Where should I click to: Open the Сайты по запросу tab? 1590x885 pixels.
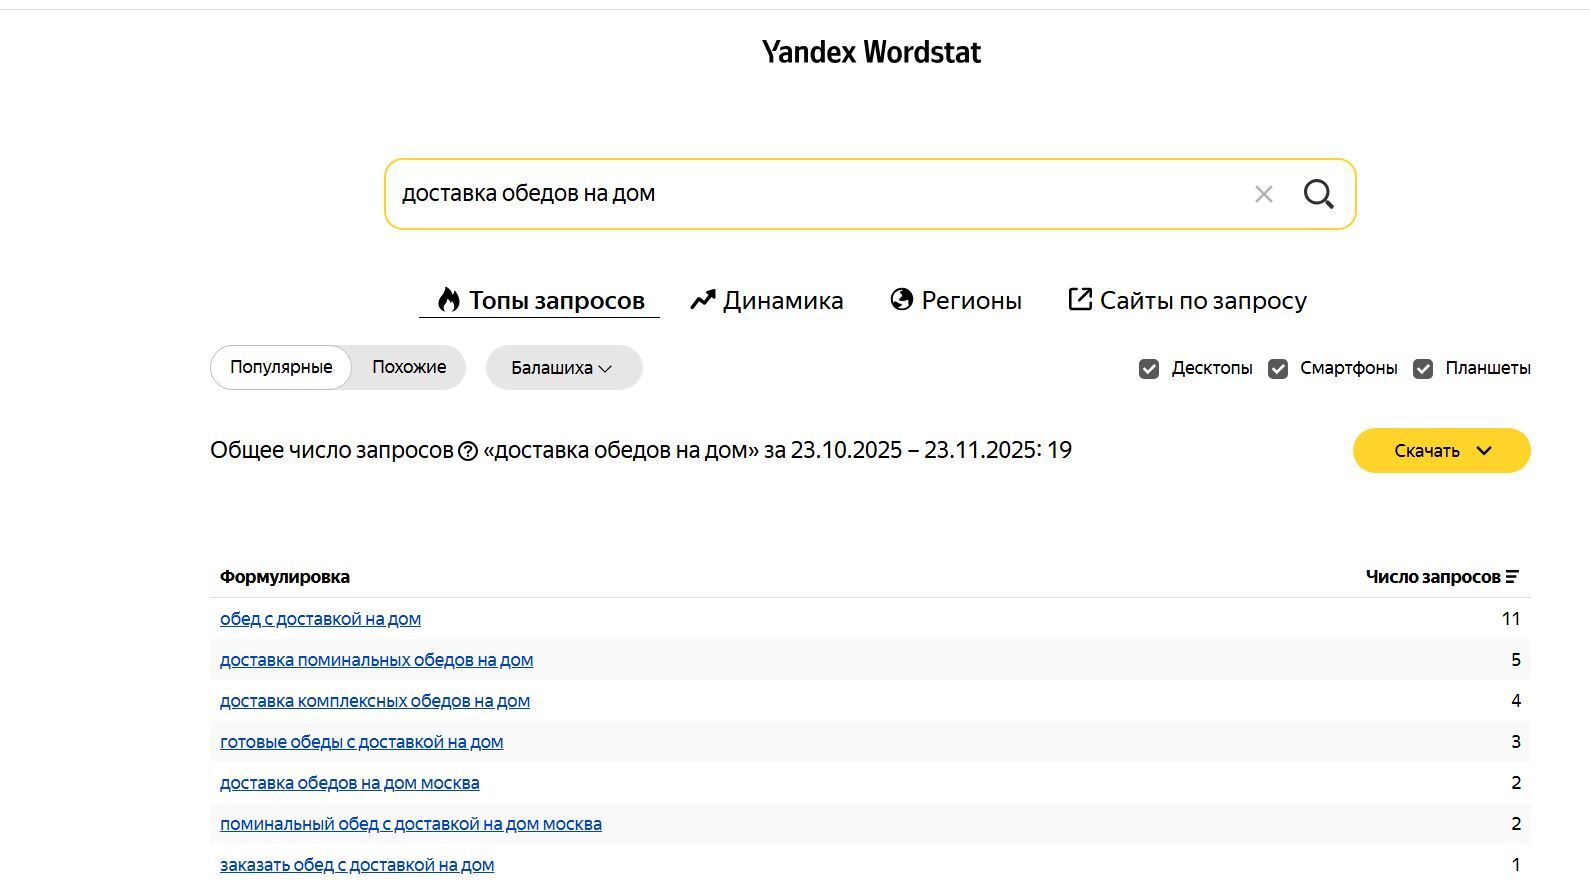click(1187, 300)
